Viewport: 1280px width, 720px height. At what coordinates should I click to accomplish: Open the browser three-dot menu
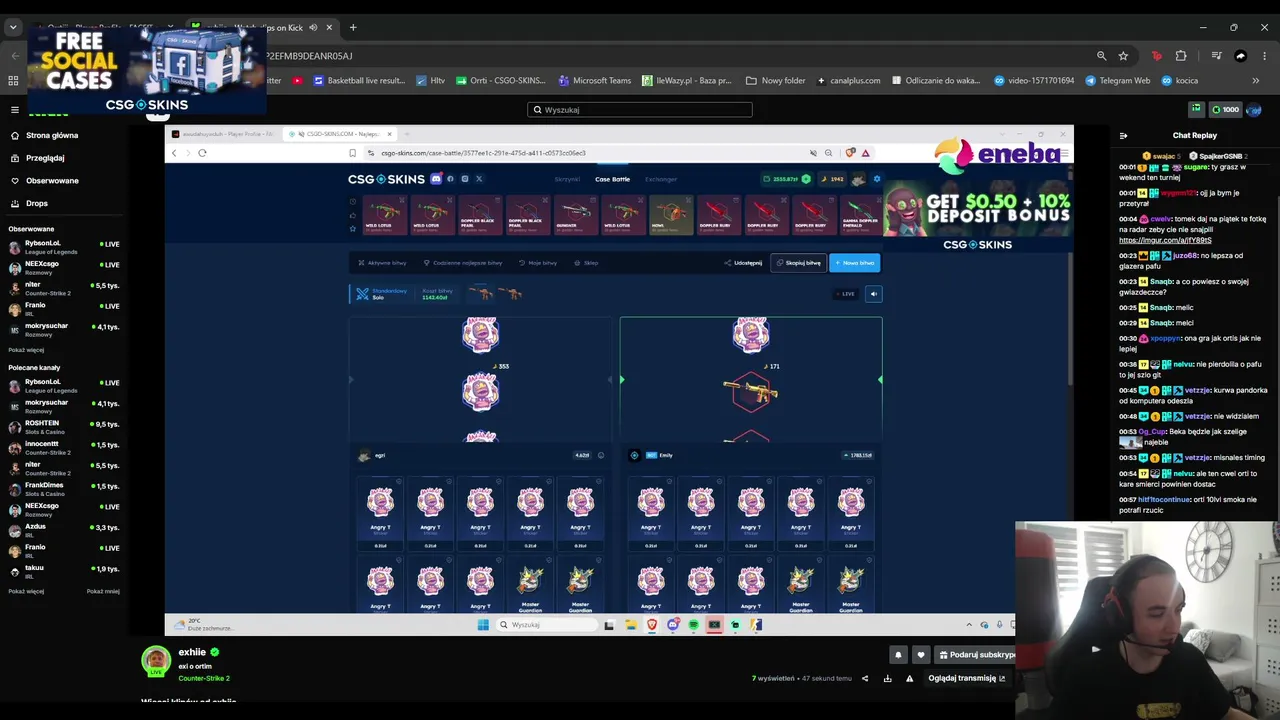(1265, 56)
